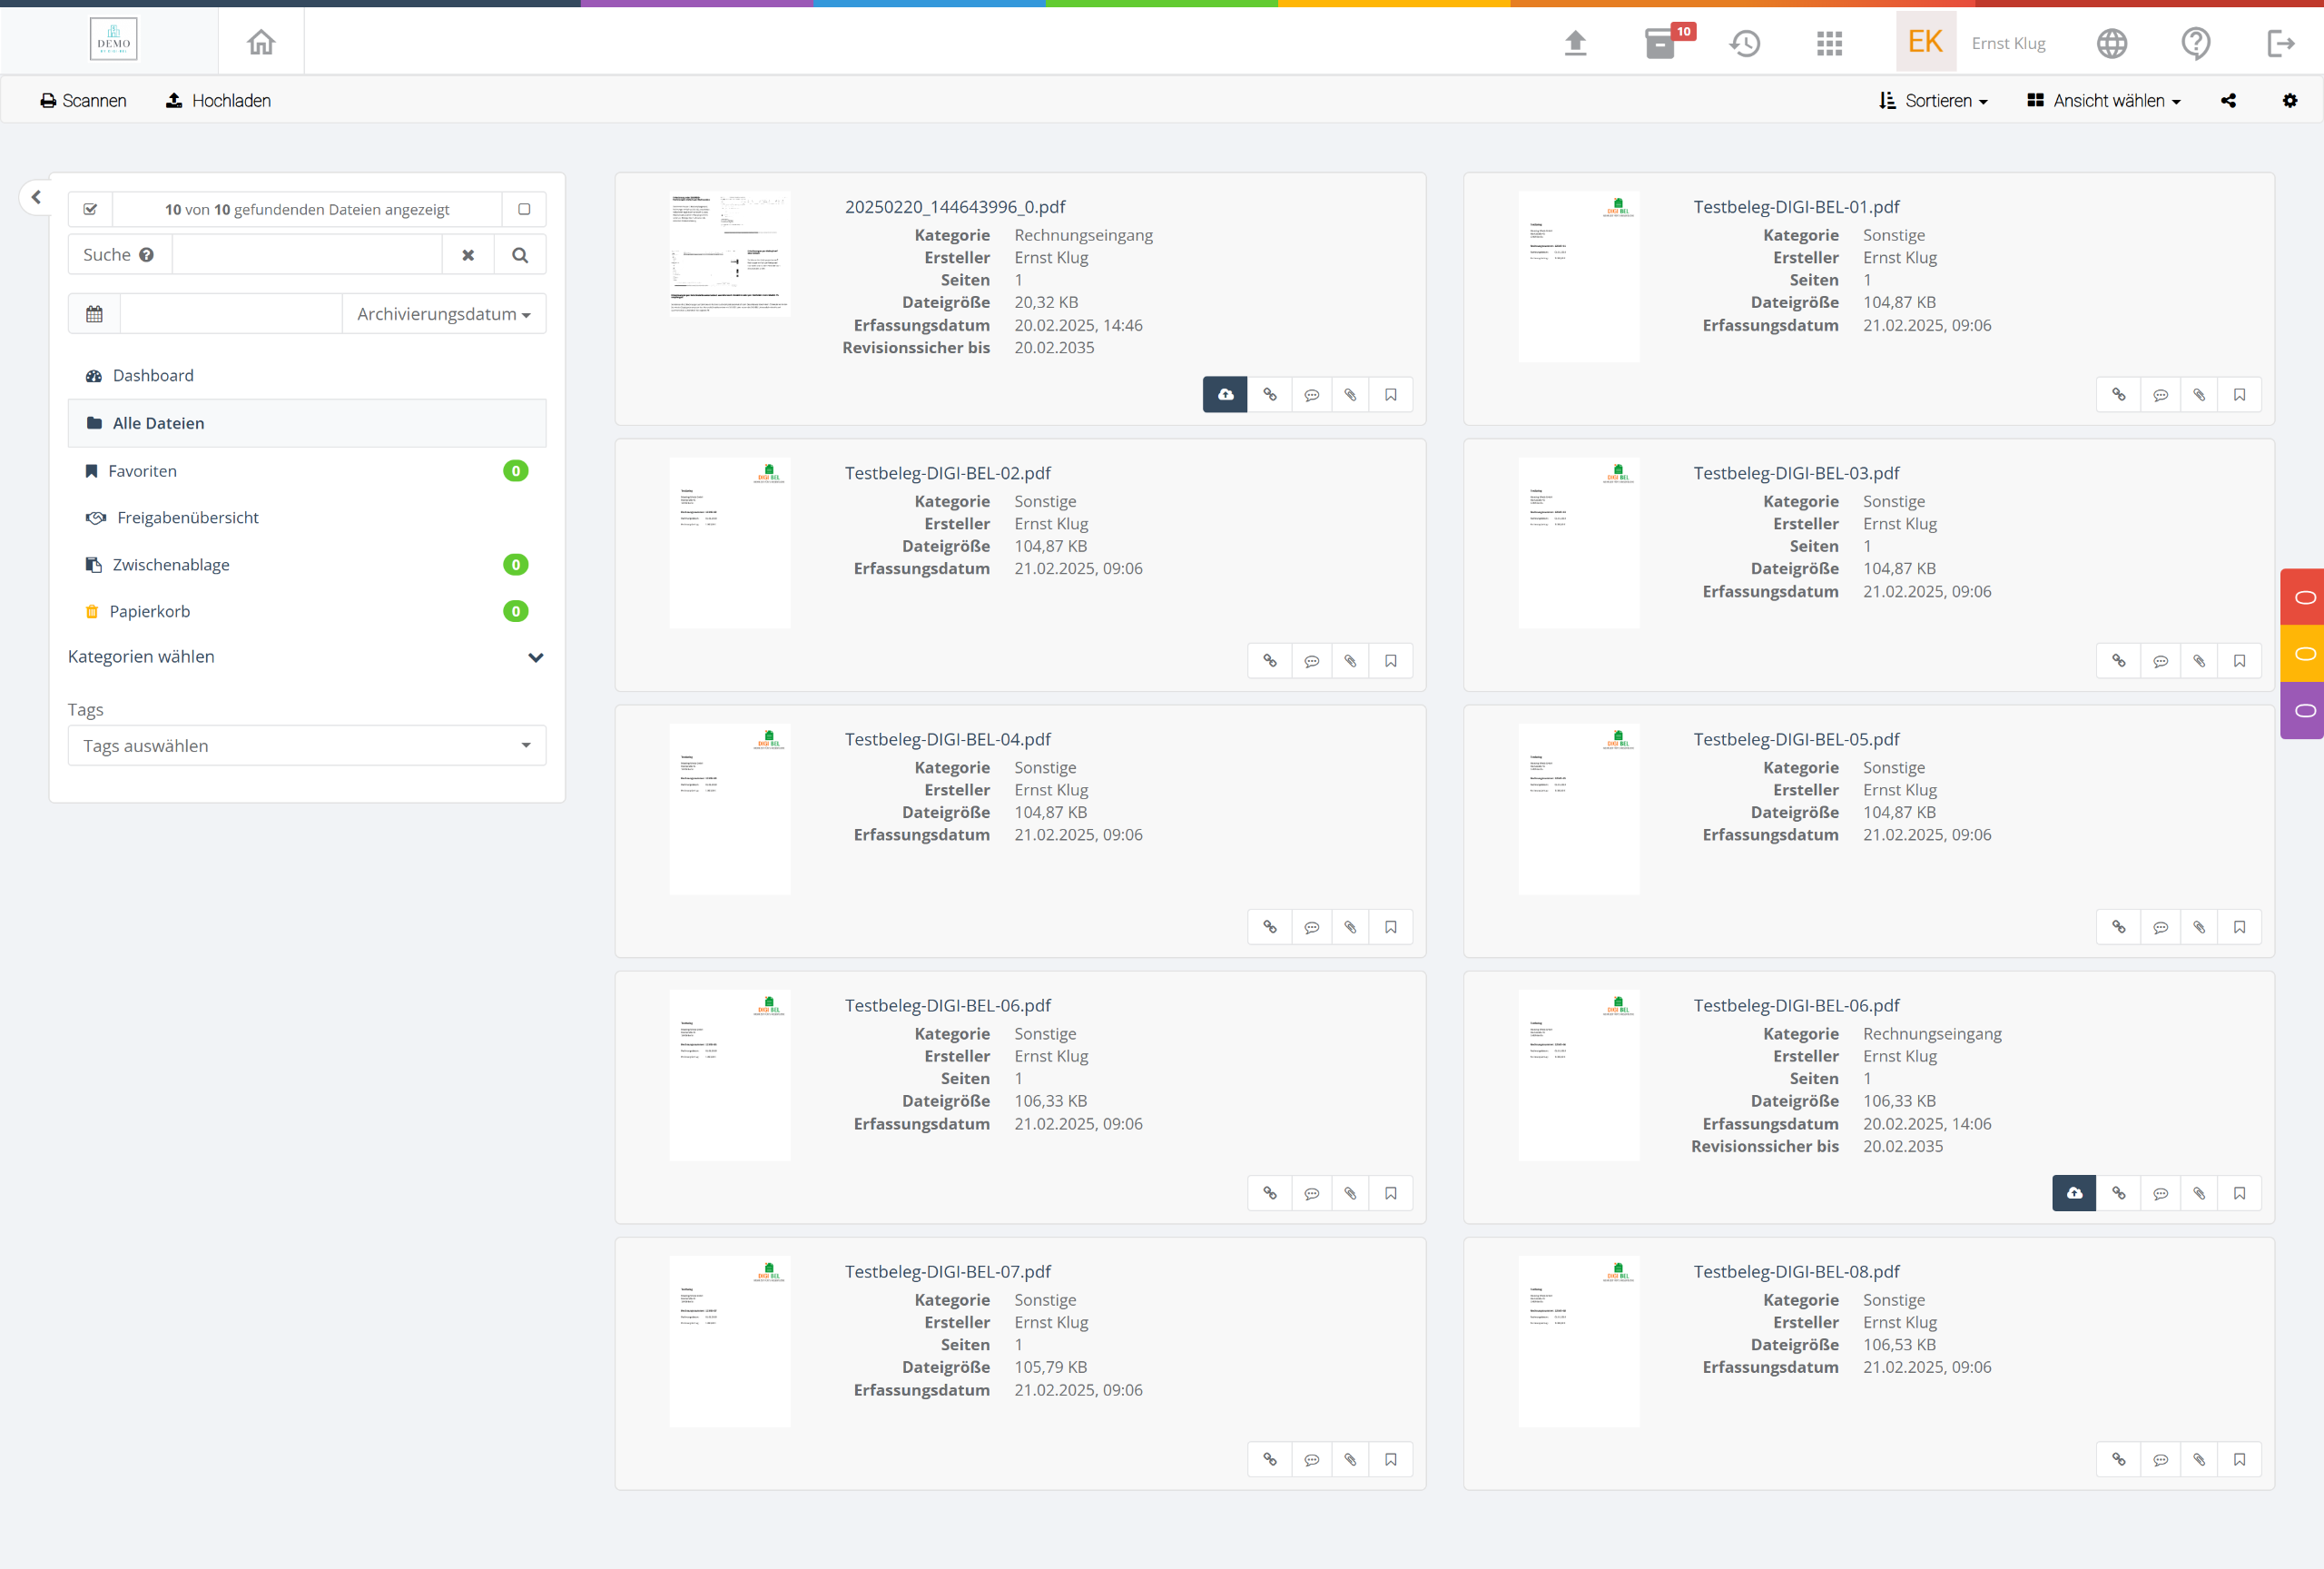Viewport: 2324px width, 1569px height.
Task: Open the history clock icon
Action: pos(1745,43)
